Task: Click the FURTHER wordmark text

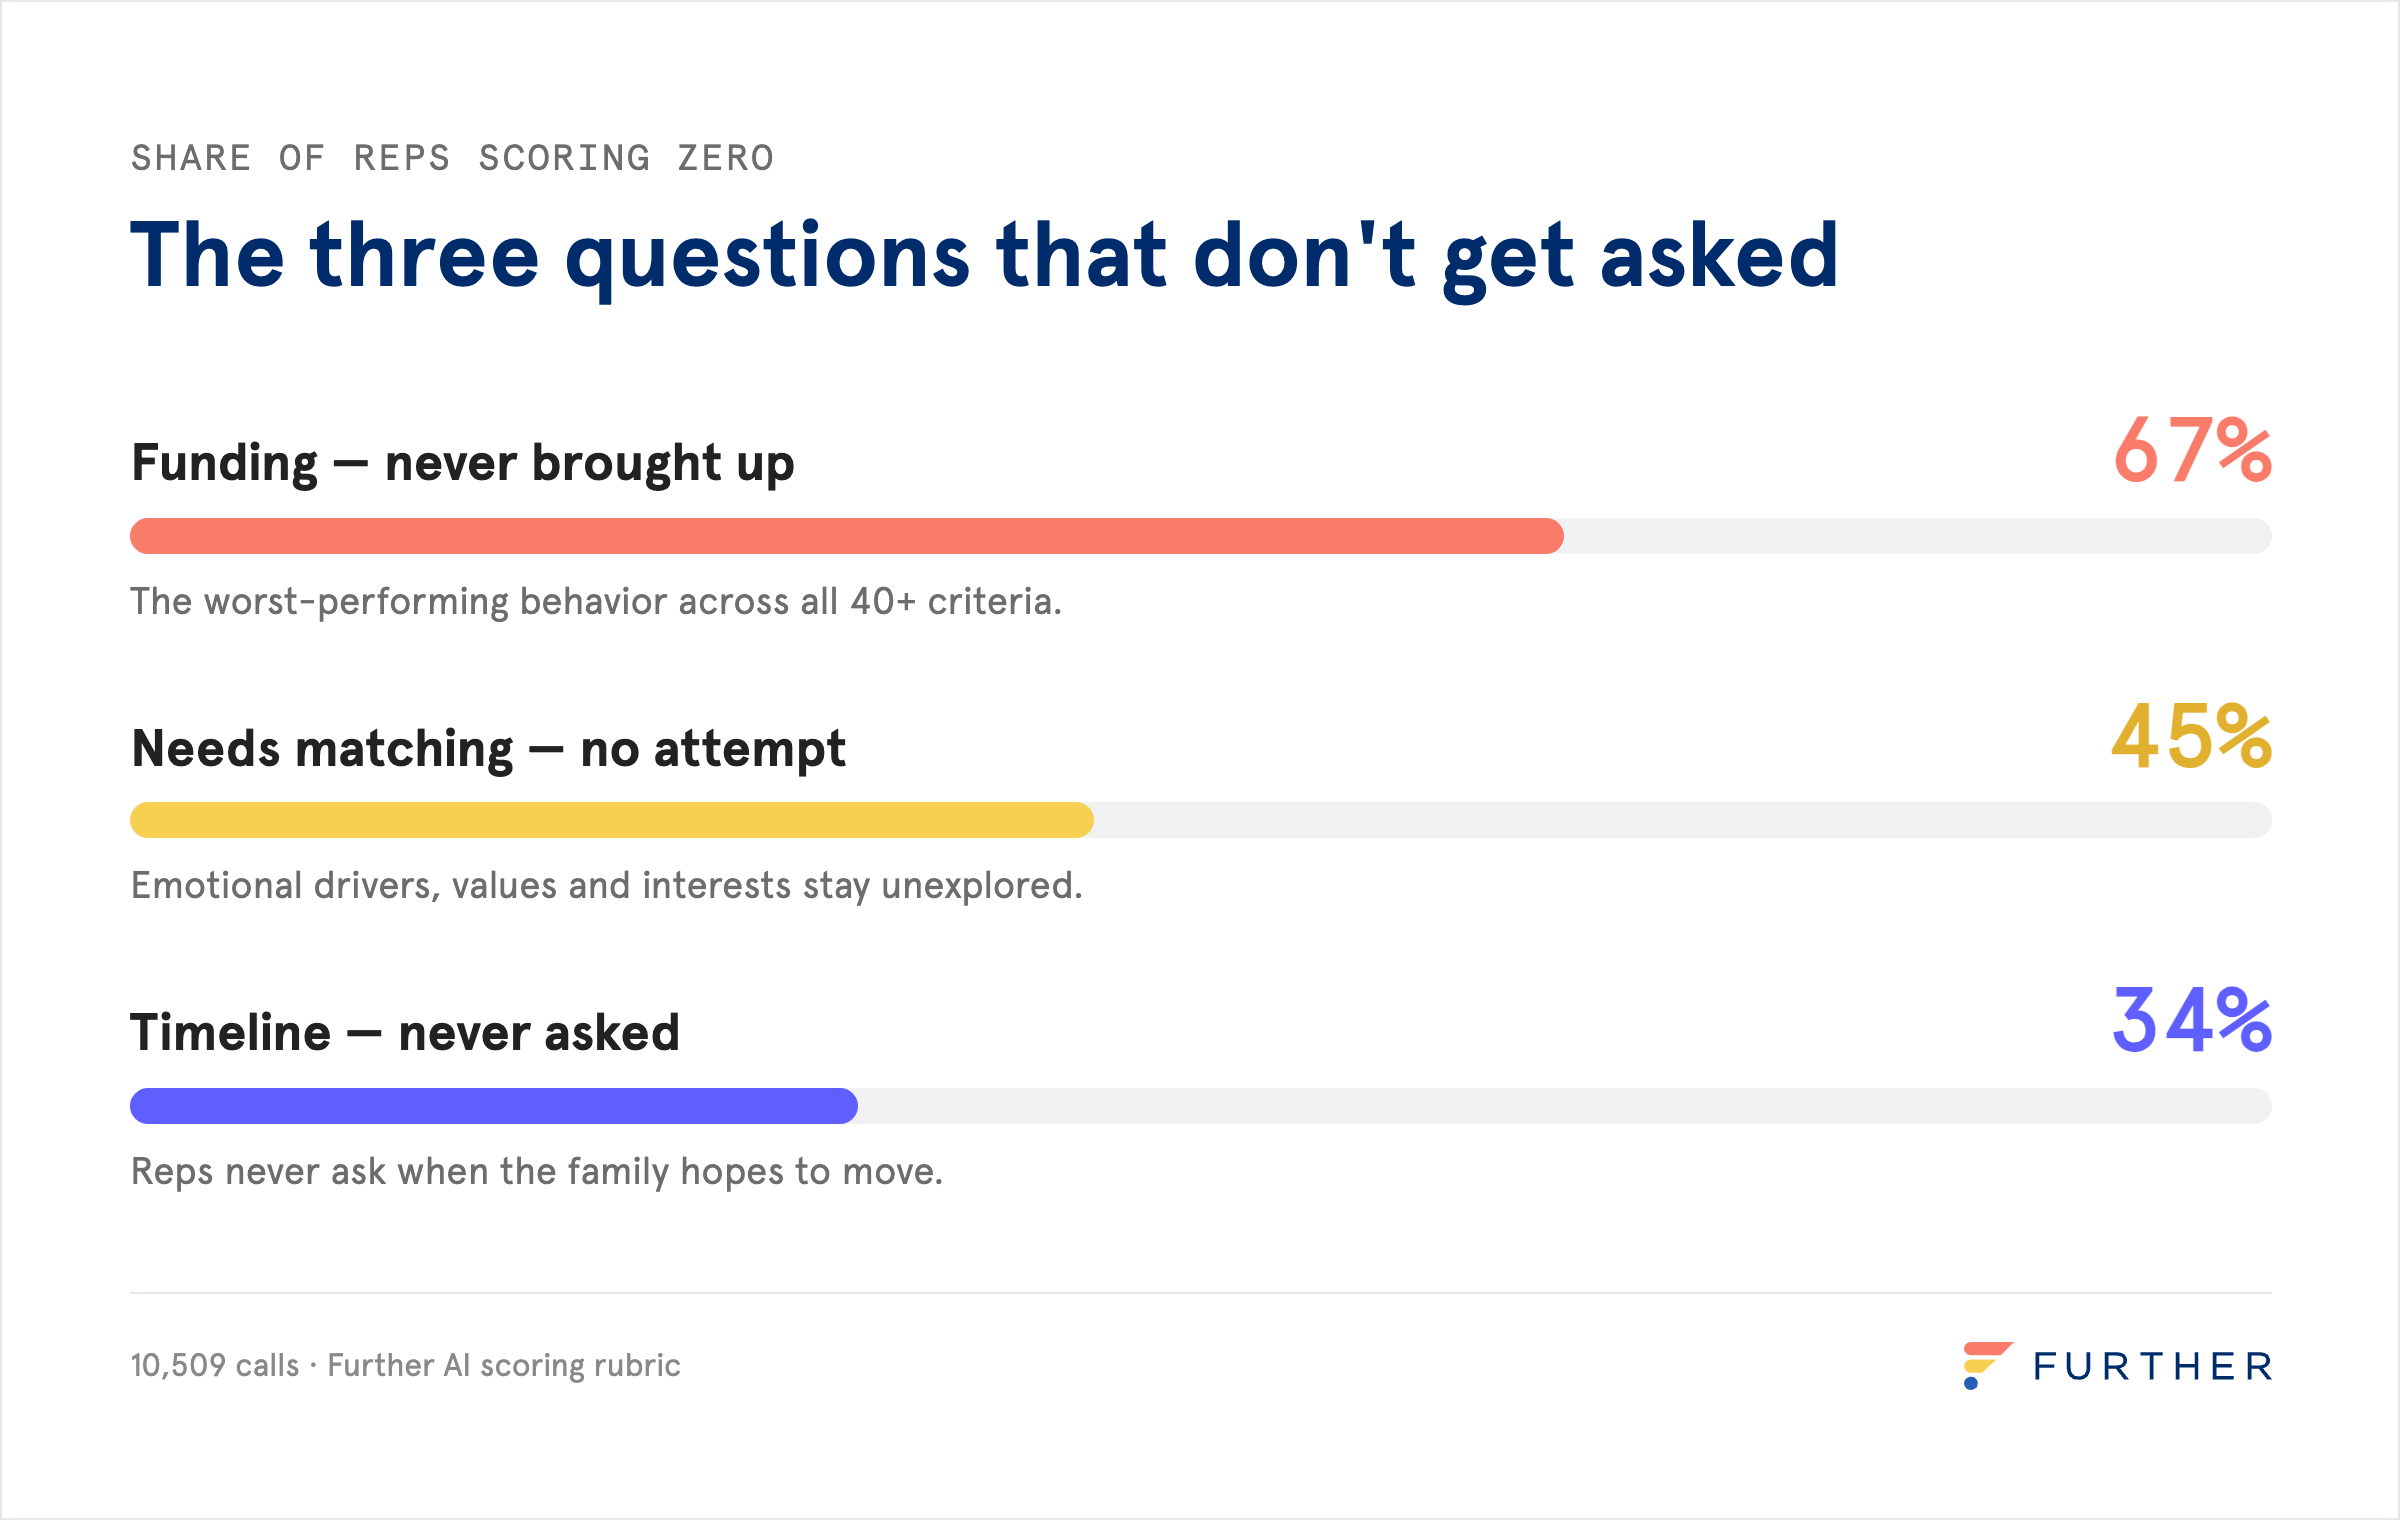Action: pyautogui.click(x=2153, y=1367)
